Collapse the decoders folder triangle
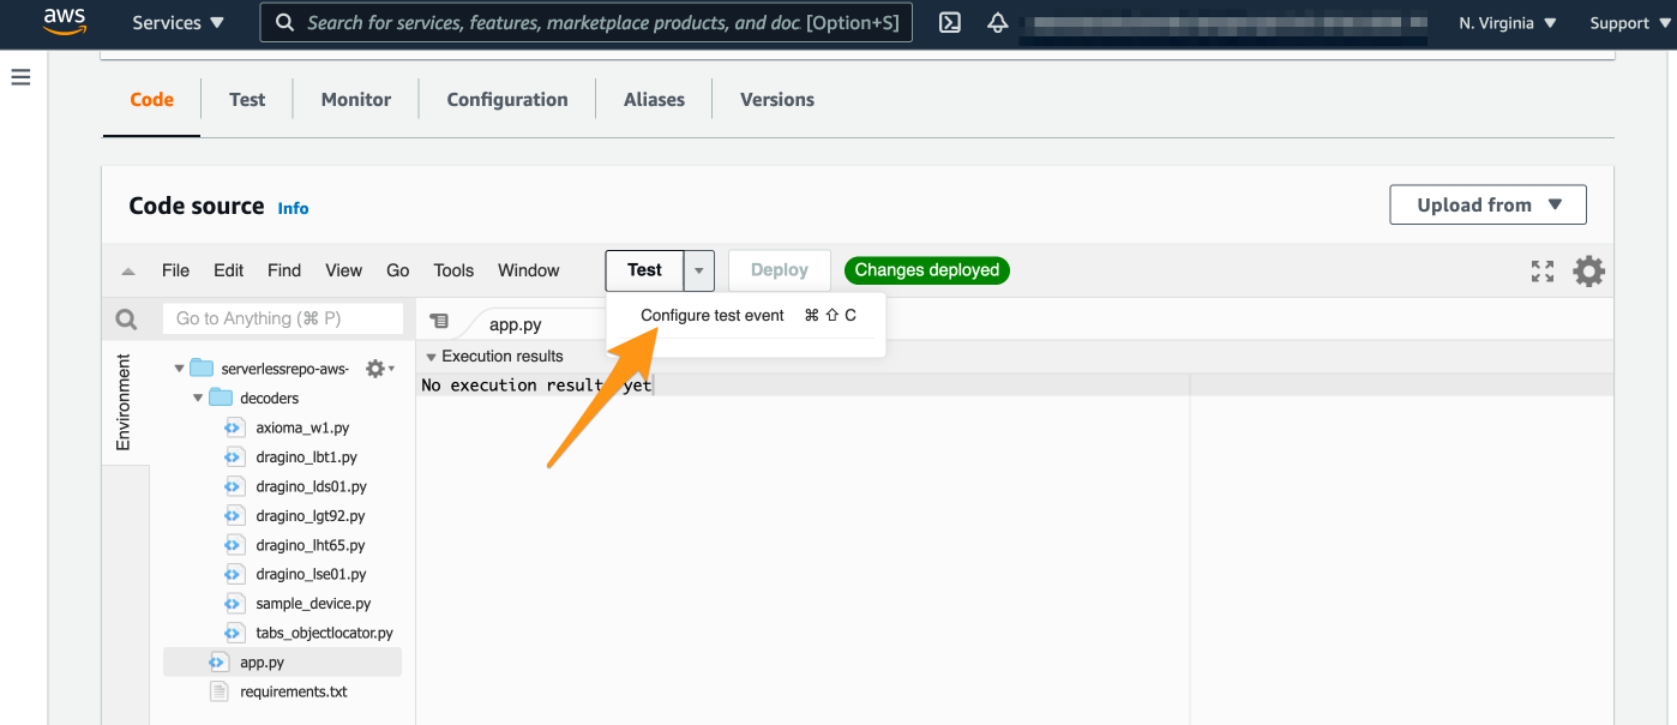1677x725 pixels. [x=198, y=398]
